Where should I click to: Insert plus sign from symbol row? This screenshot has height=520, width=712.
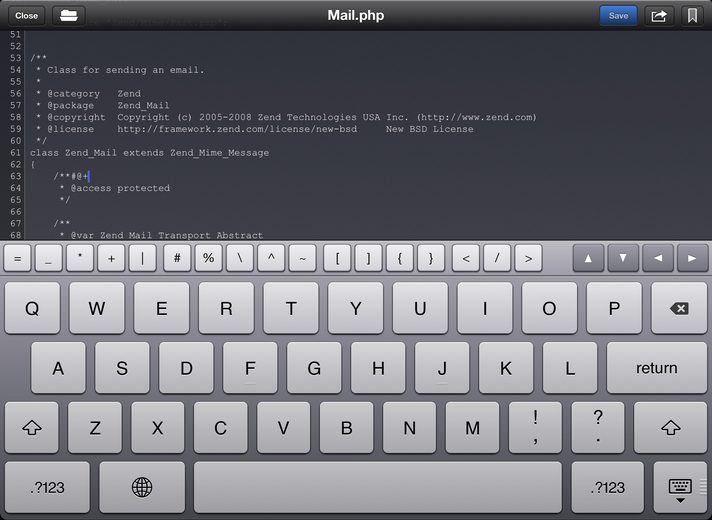pyautogui.click(x=111, y=258)
